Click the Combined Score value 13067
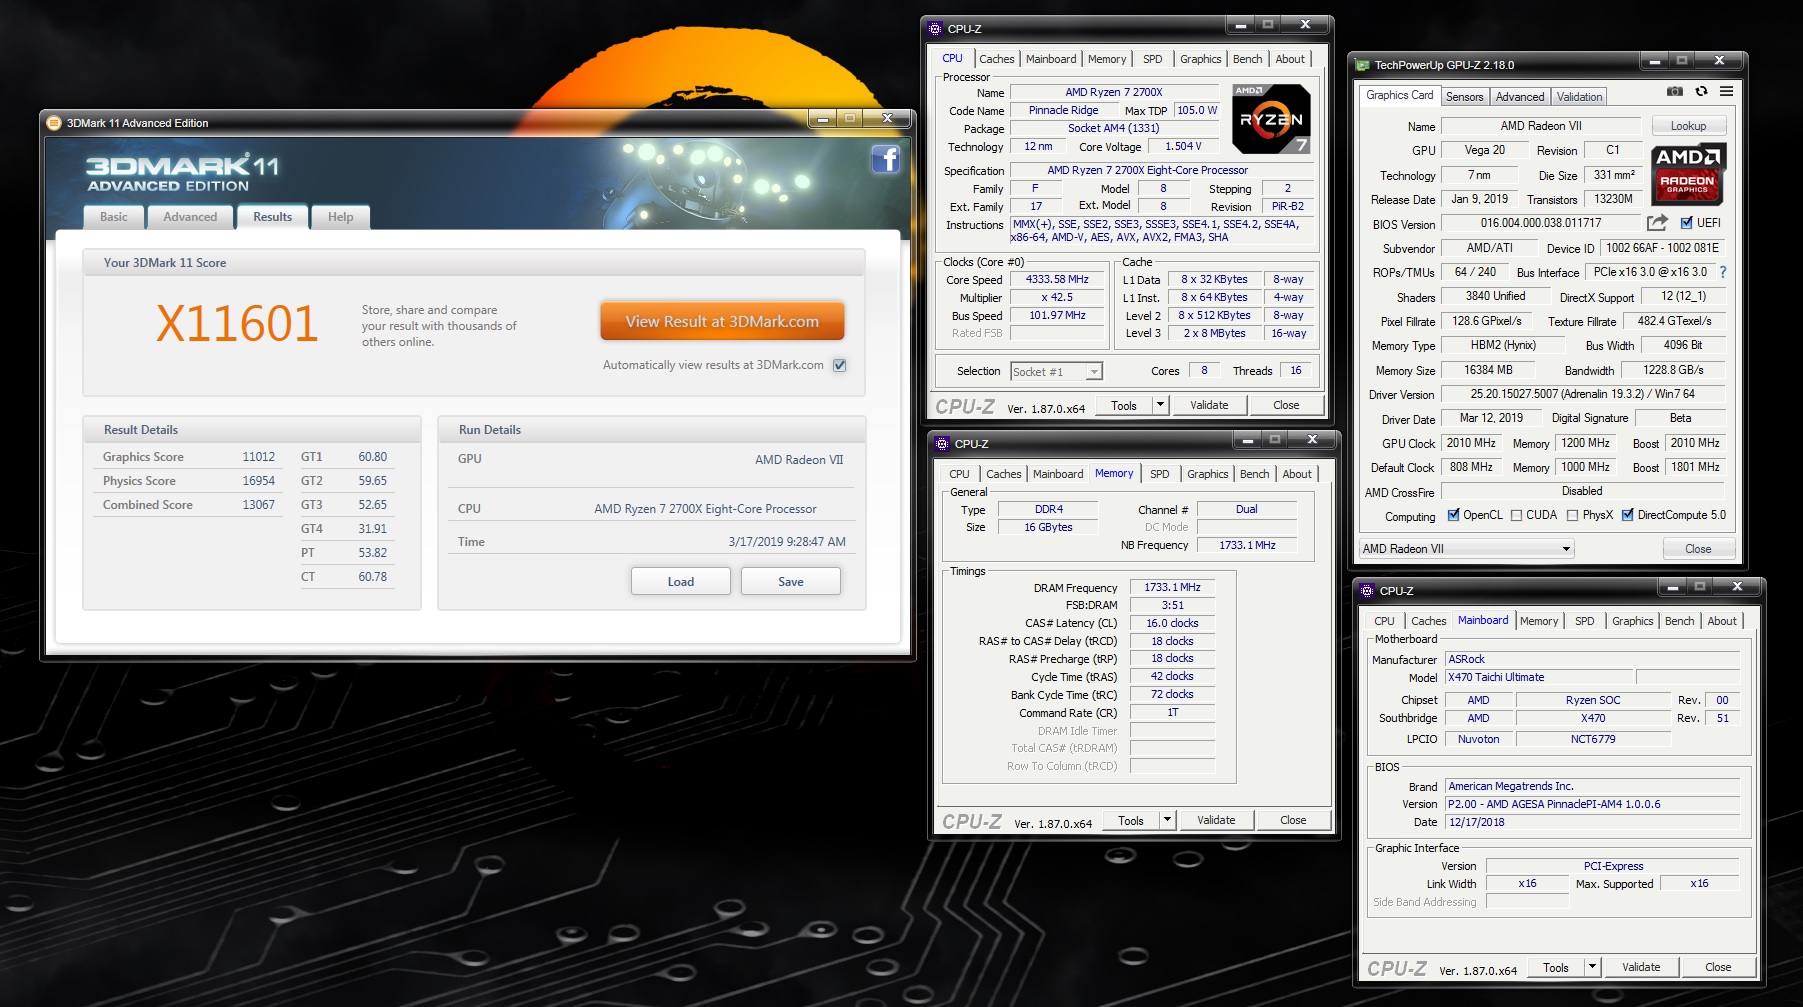This screenshot has height=1007, width=1803. (258, 505)
